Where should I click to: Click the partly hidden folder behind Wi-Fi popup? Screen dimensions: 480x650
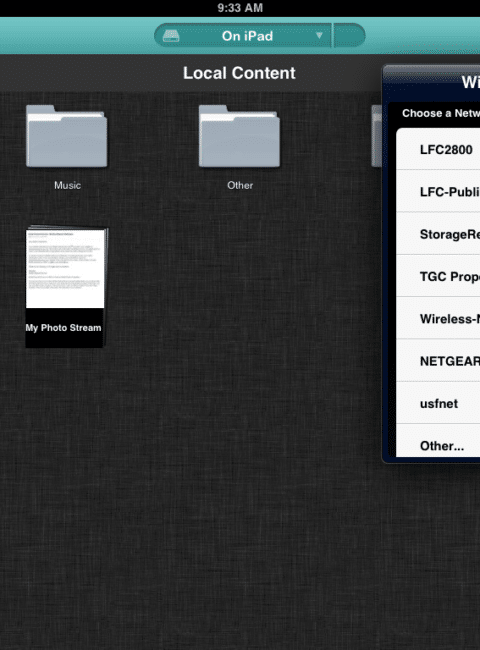[376, 136]
